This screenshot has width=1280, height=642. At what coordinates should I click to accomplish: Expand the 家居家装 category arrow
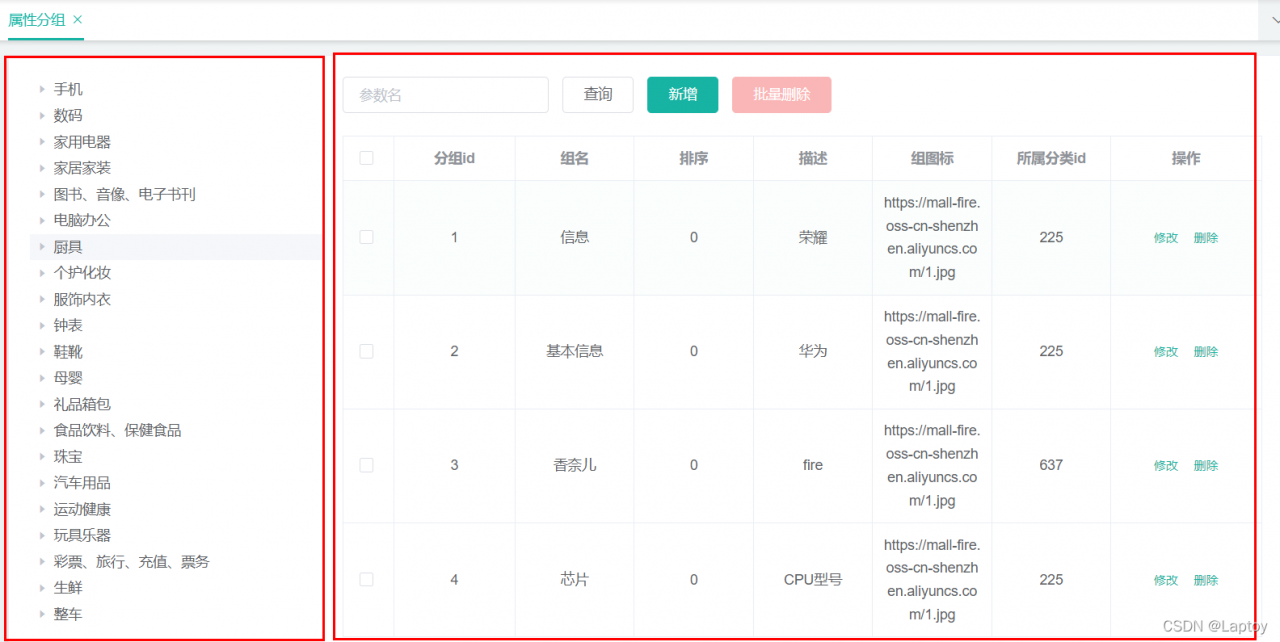pyautogui.click(x=42, y=168)
